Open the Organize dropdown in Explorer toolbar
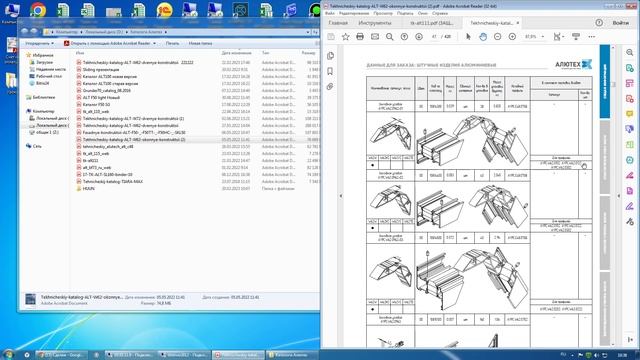The width and height of the screenshot is (640, 360). 40,43
